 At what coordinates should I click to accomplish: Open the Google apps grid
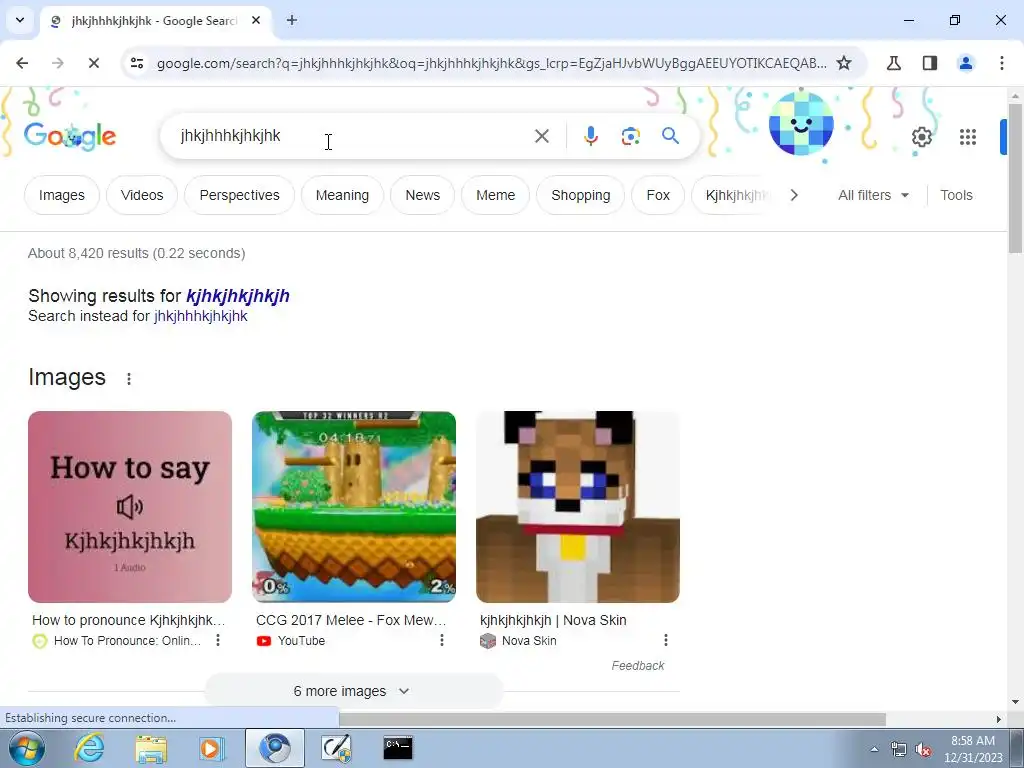point(967,136)
